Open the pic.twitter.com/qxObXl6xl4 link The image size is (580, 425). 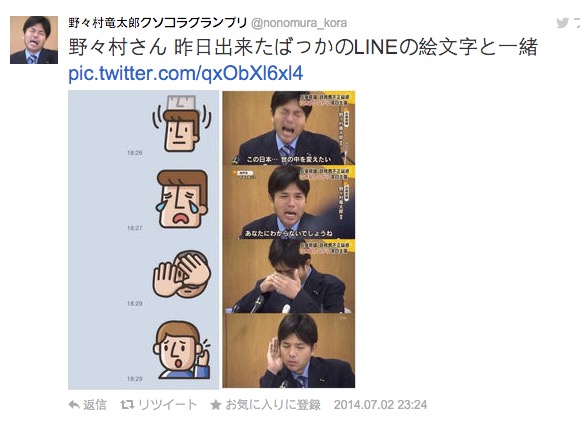point(186,73)
